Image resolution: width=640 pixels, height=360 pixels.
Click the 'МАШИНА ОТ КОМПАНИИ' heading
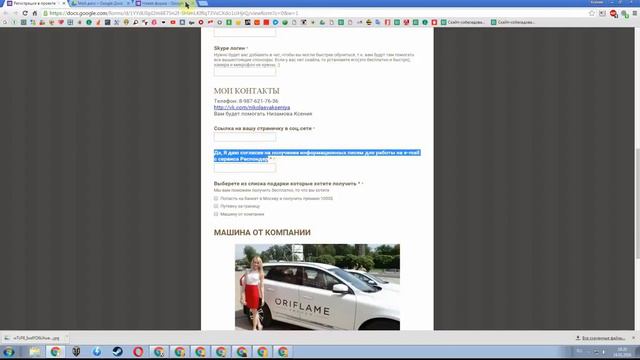pos(262,232)
